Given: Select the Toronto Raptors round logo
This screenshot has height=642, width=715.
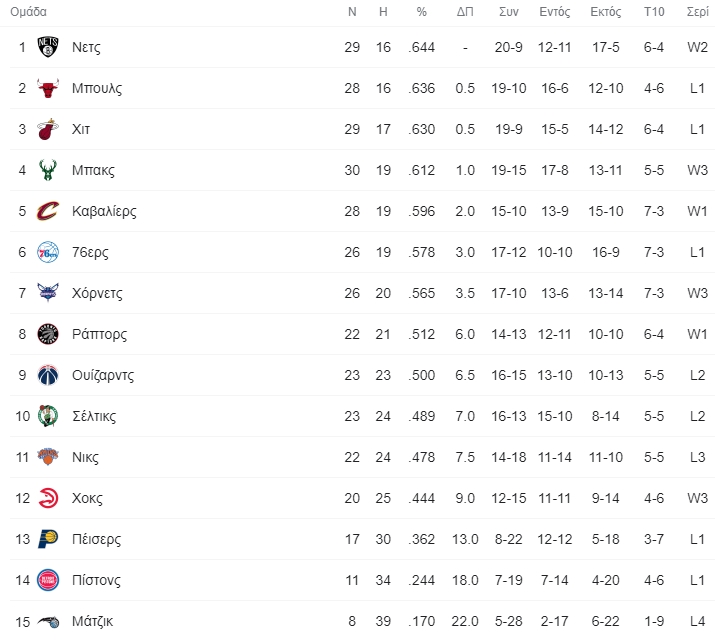Looking at the screenshot, I should tap(48, 334).
